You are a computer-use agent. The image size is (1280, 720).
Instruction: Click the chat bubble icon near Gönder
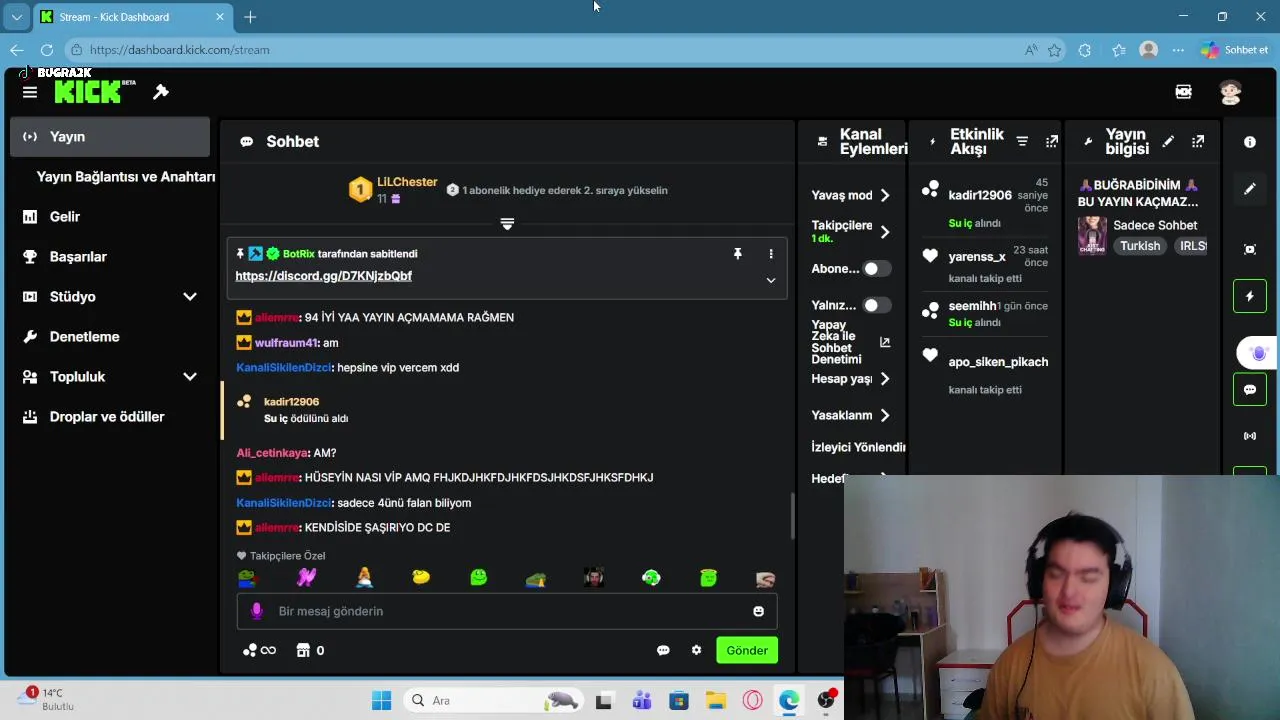click(663, 650)
